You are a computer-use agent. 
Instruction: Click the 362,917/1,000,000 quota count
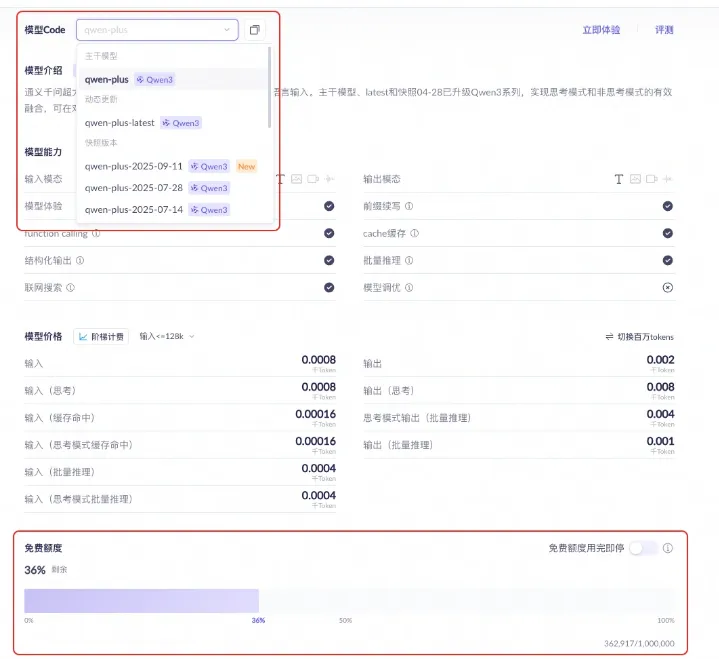639,643
